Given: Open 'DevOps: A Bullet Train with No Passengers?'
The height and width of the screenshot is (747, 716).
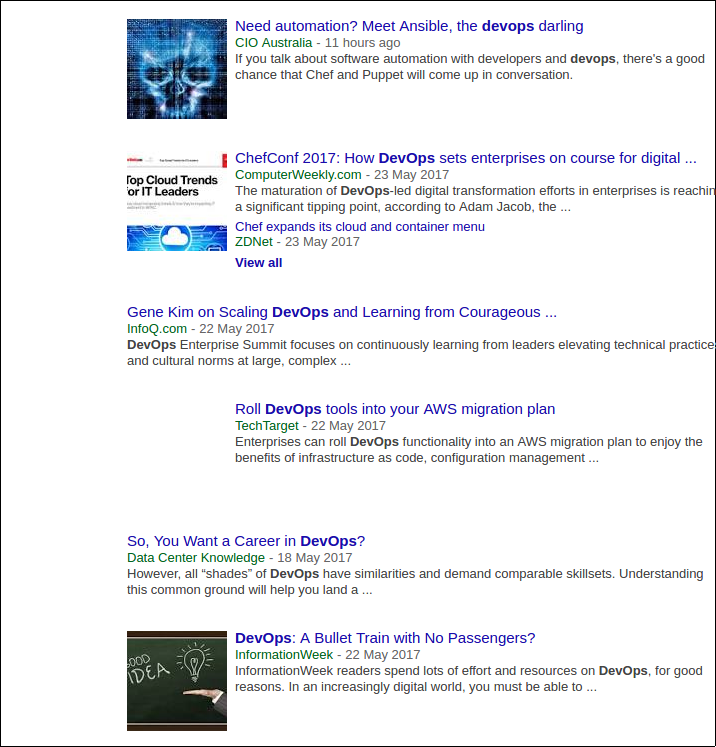Looking at the screenshot, I should pos(385,638).
